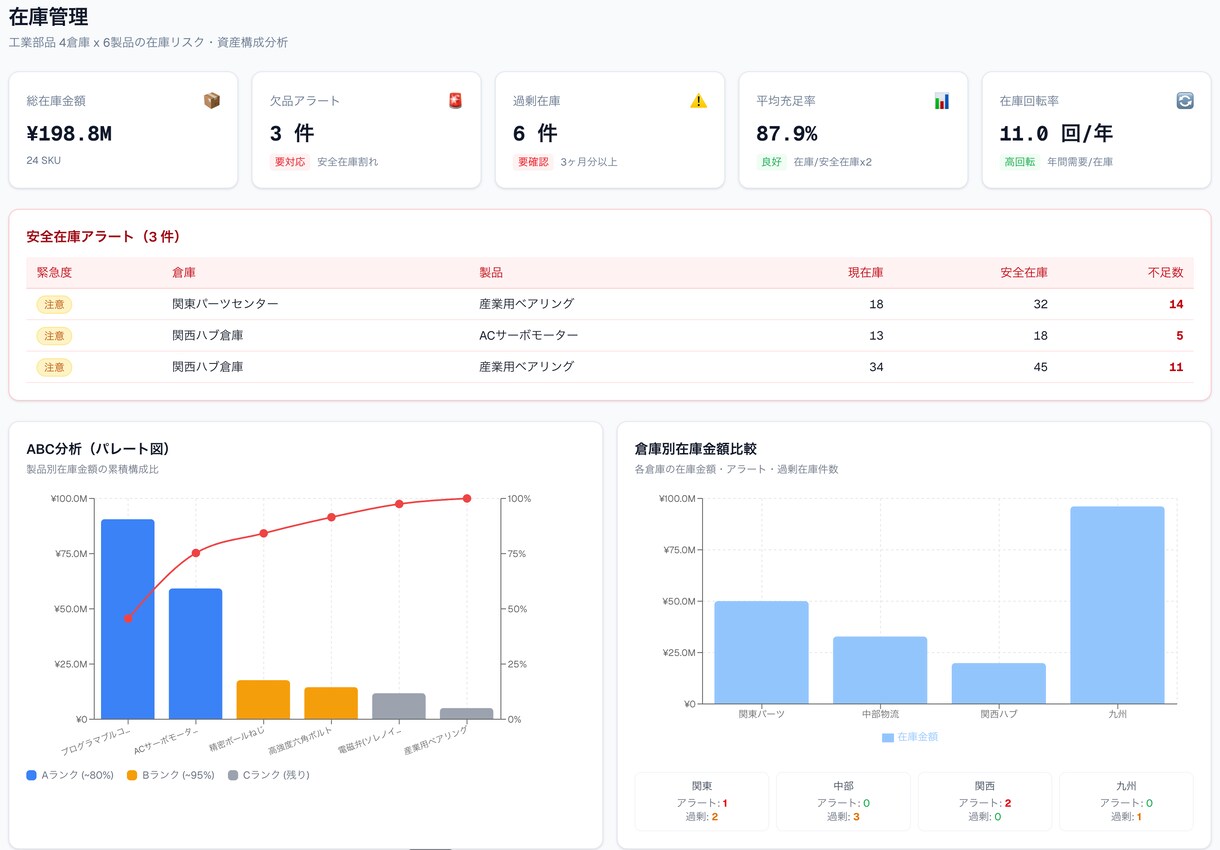The height and width of the screenshot is (850, 1220).
Task: Click the 安全在庫 value 45
Action: 1040,367
